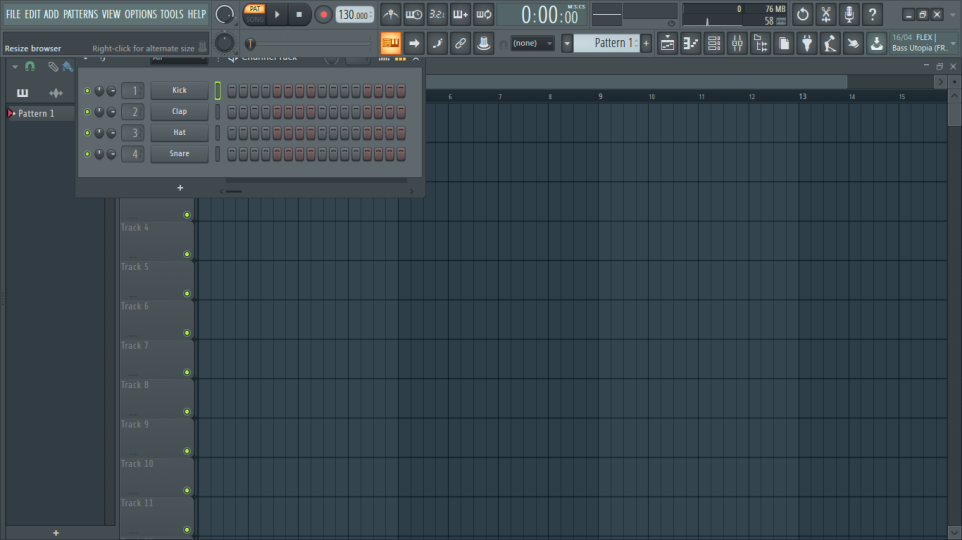Expand the browser options arrow

pos(15,66)
